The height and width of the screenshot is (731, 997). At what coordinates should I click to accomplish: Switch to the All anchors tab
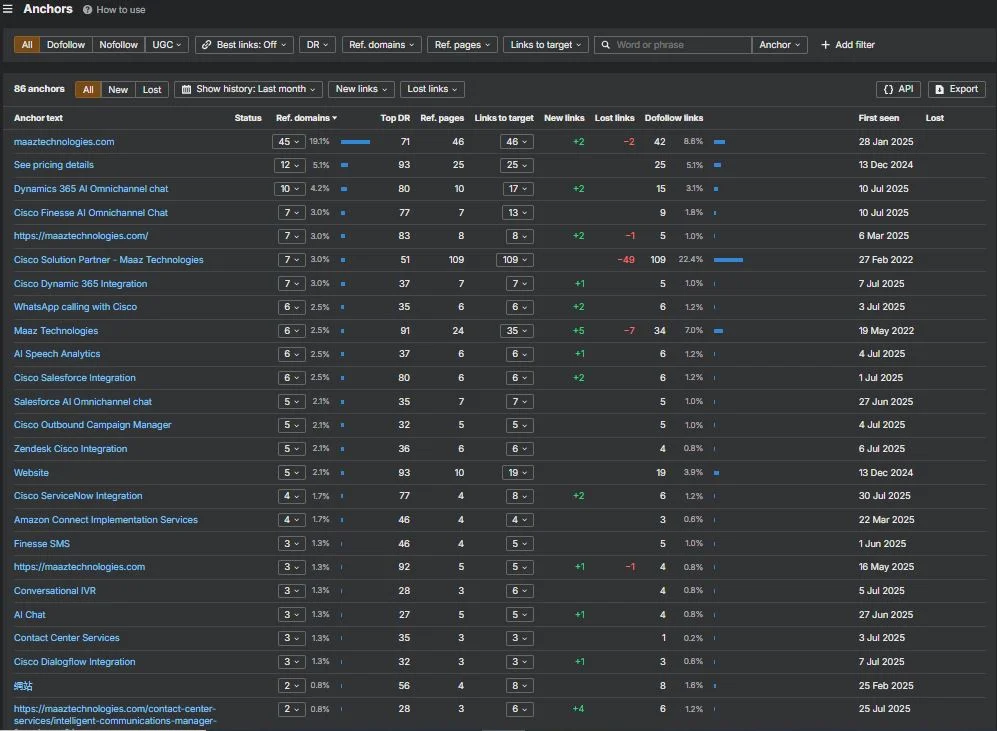tap(88, 89)
